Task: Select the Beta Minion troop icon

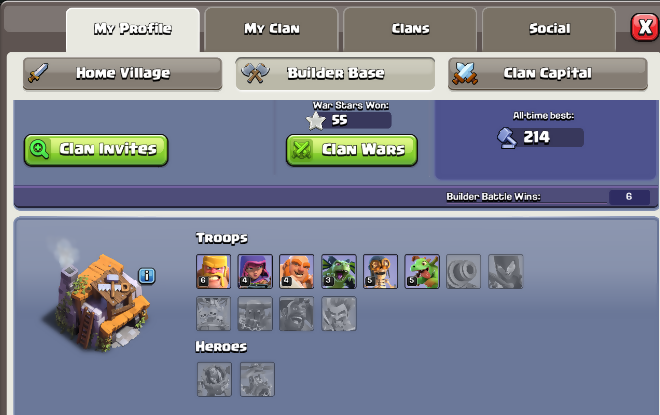Action: coord(339,271)
